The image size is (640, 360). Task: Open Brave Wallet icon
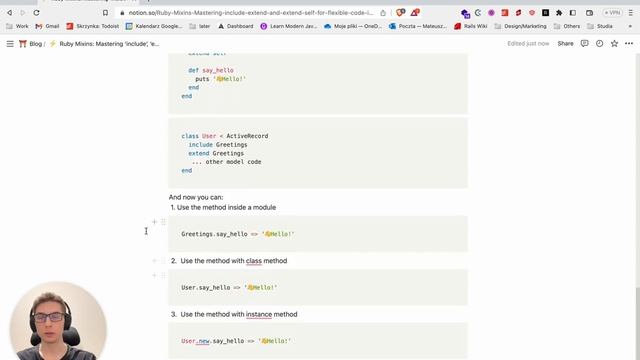point(589,13)
